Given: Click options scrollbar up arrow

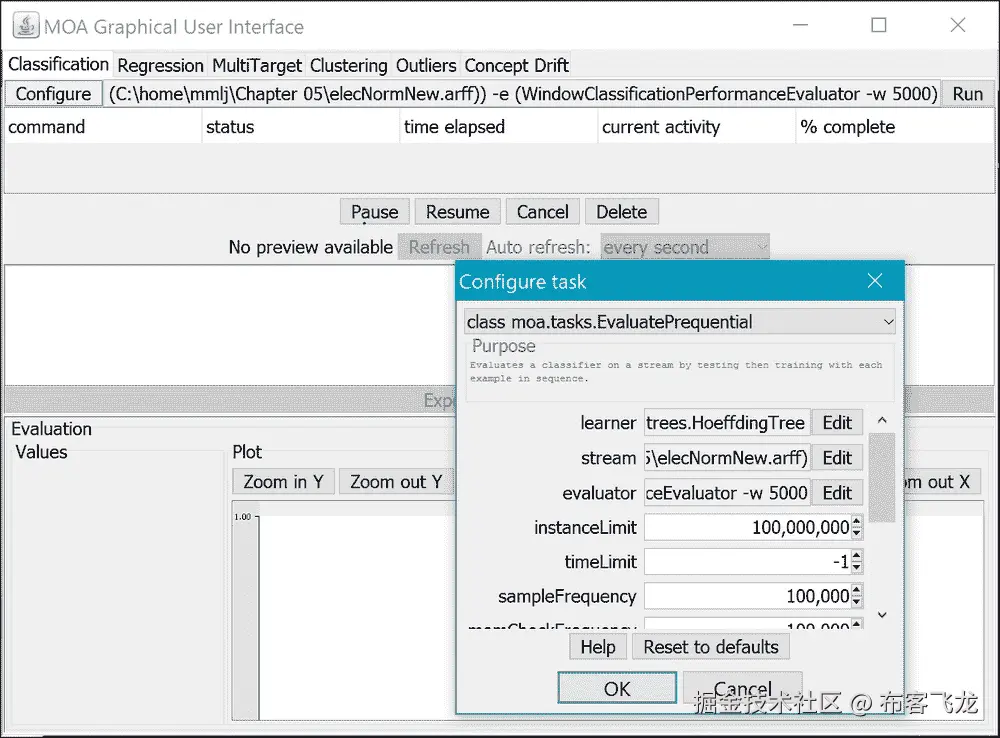Looking at the screenshot, I should (882, 420).
